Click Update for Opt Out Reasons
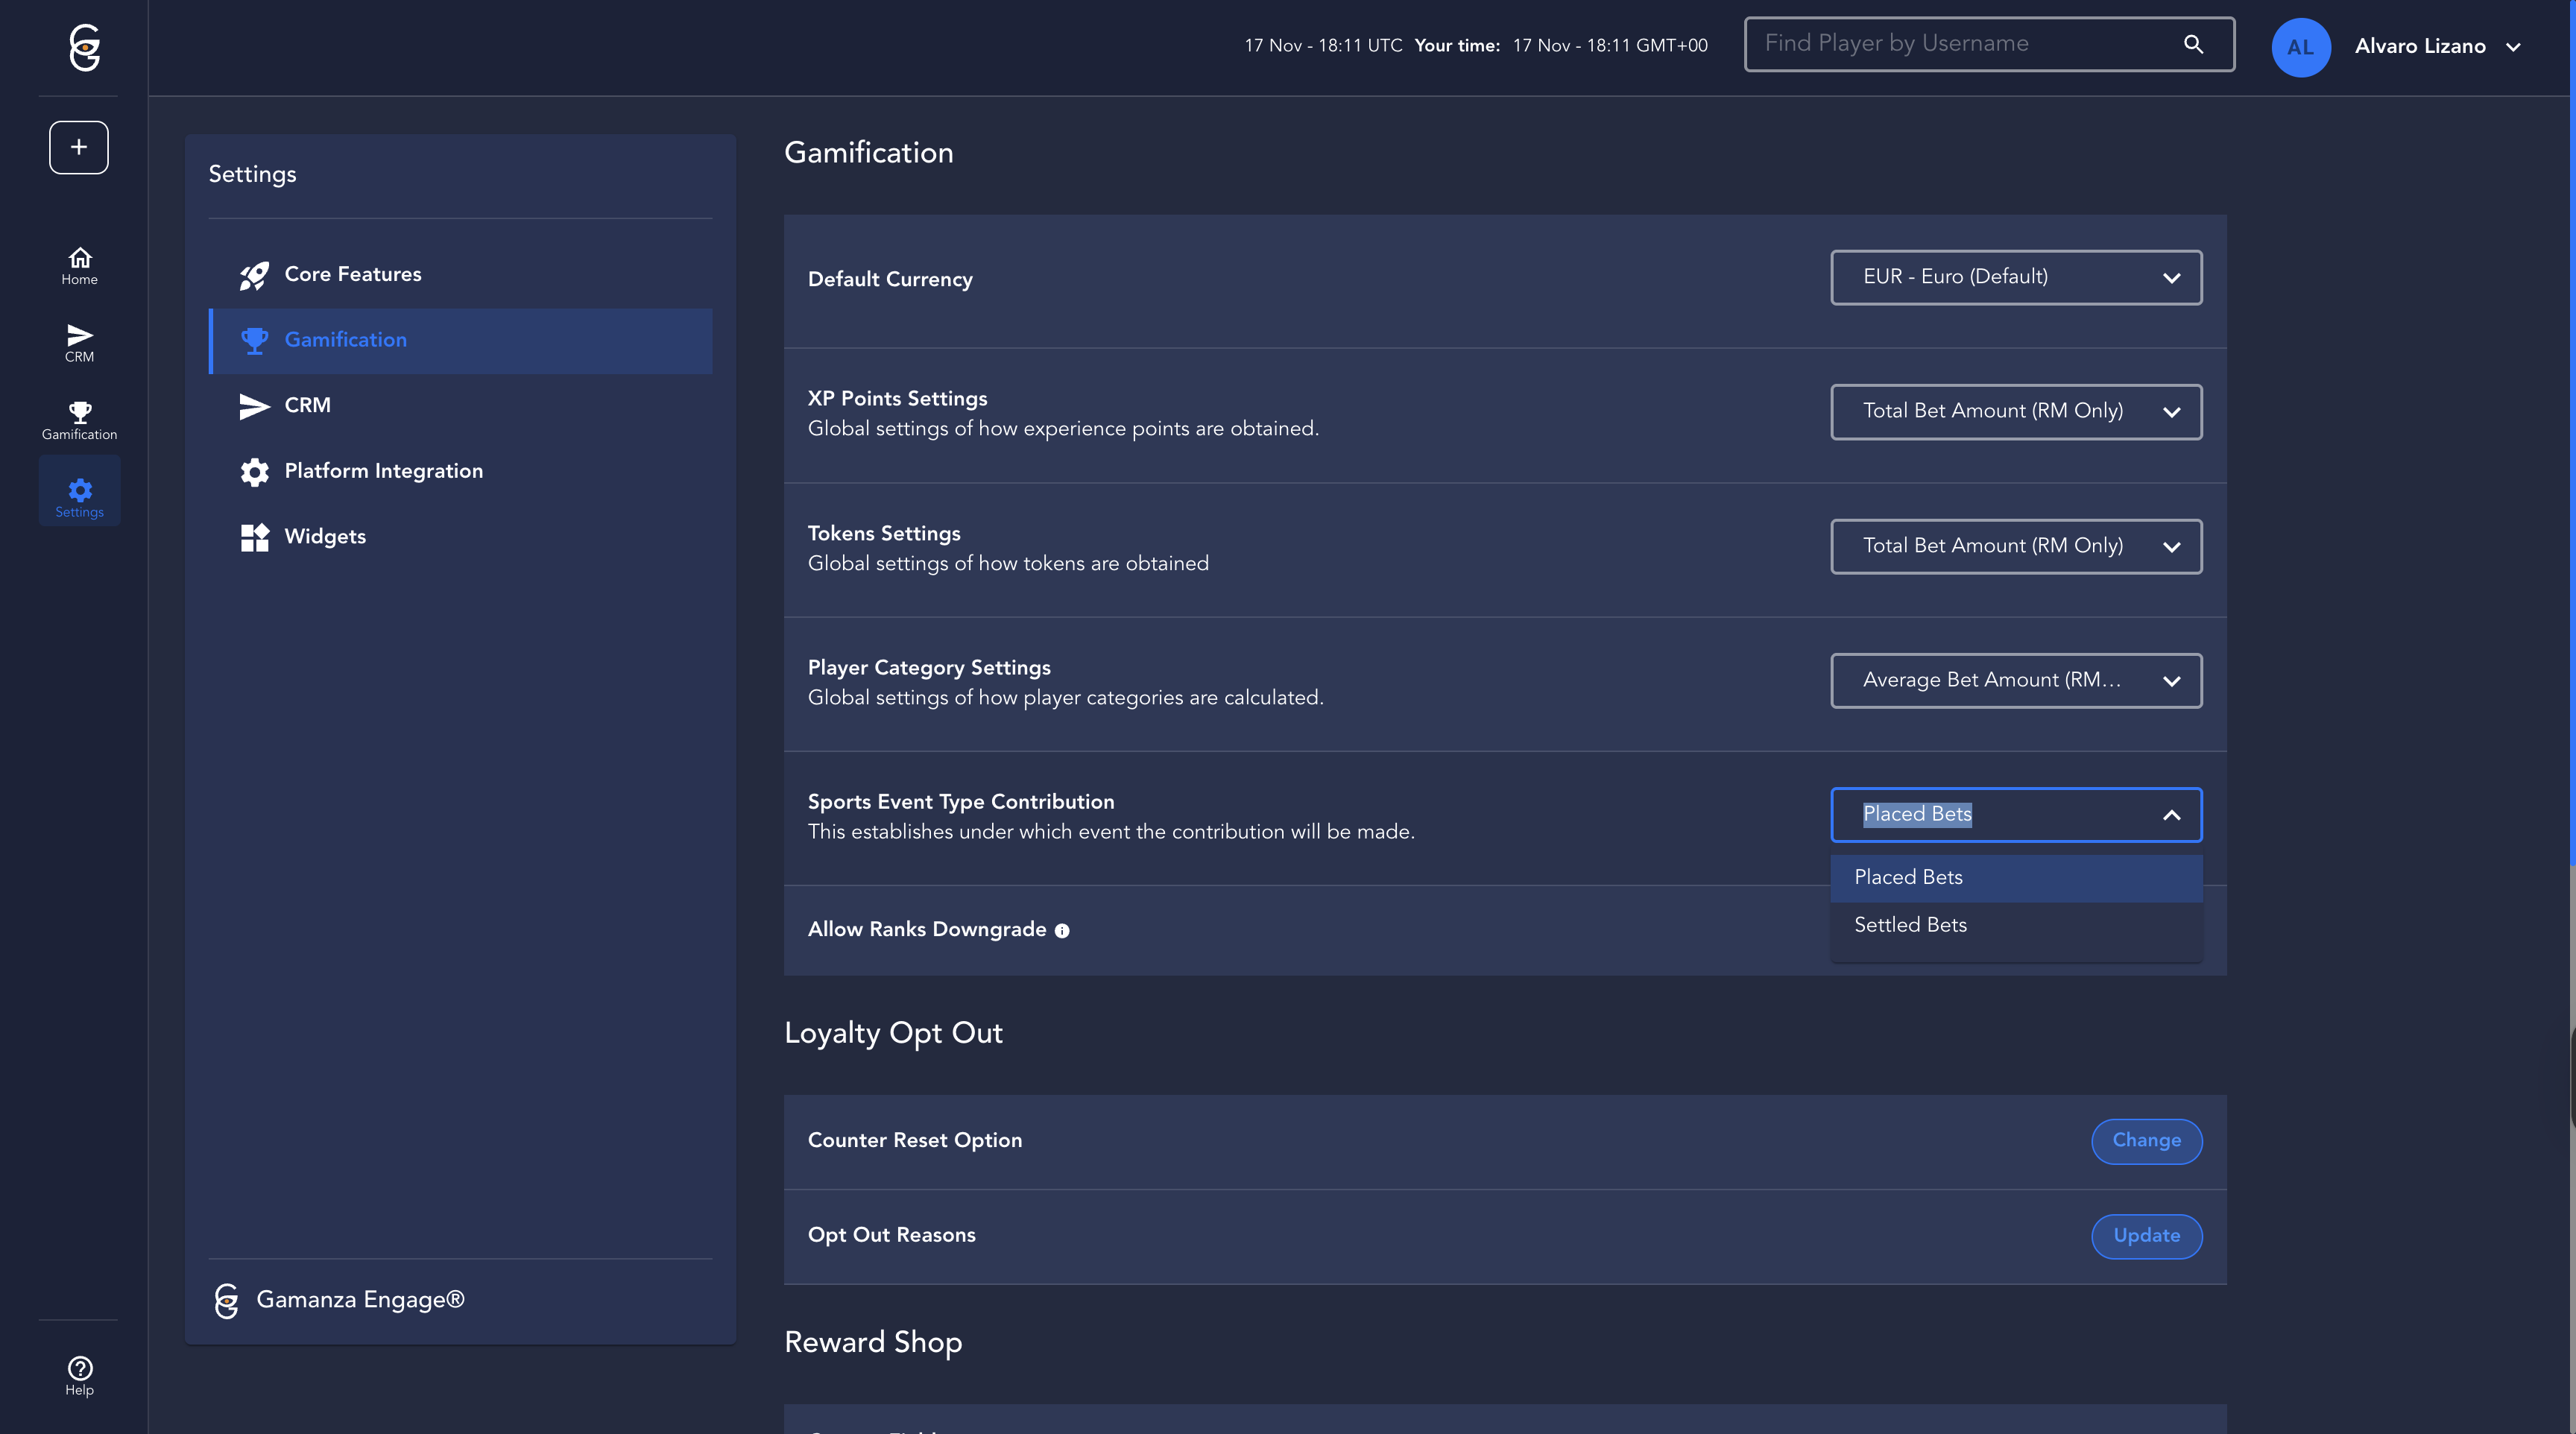Image resolution: width=2576 pixels, height=1434 pixels. pyautogui.click(x=2146, y=1235)
